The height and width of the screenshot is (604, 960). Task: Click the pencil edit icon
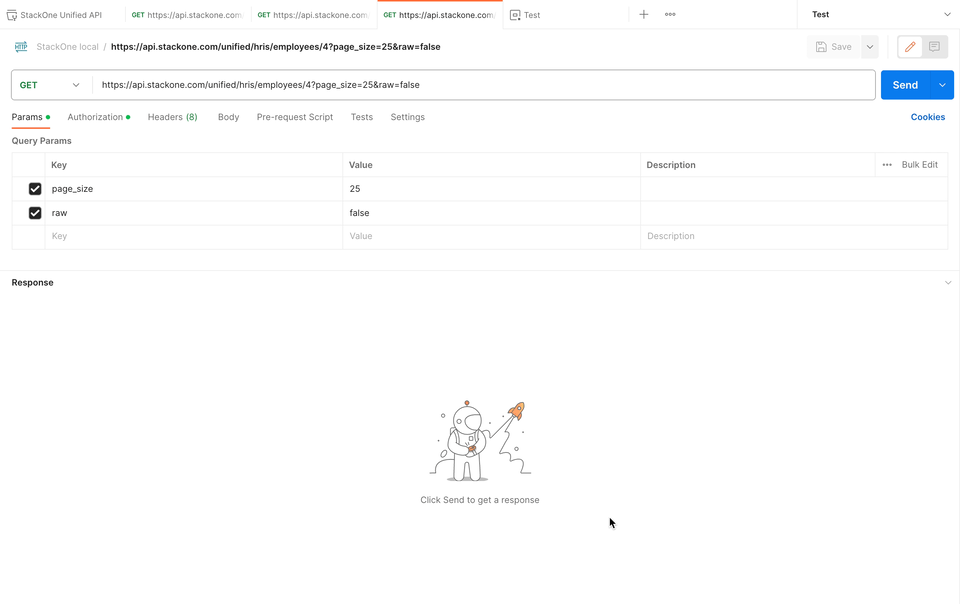pos(910,47)
